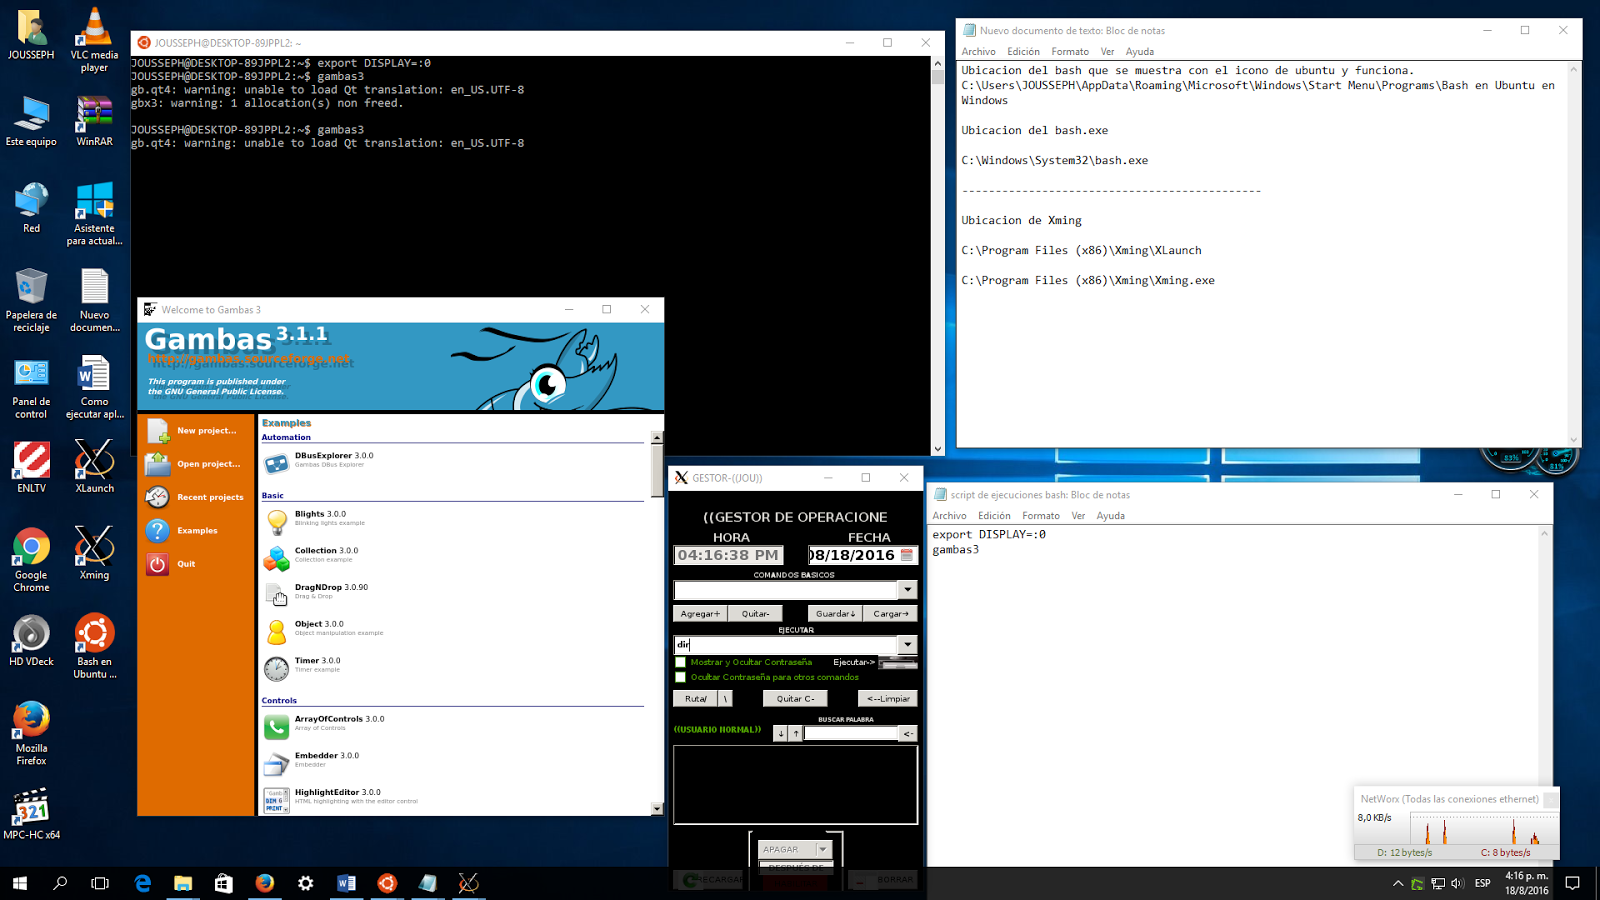1600x900 pixels.
Task: Open Timer clock example icon
Action: pyautogui.click(x=277, y=669)
